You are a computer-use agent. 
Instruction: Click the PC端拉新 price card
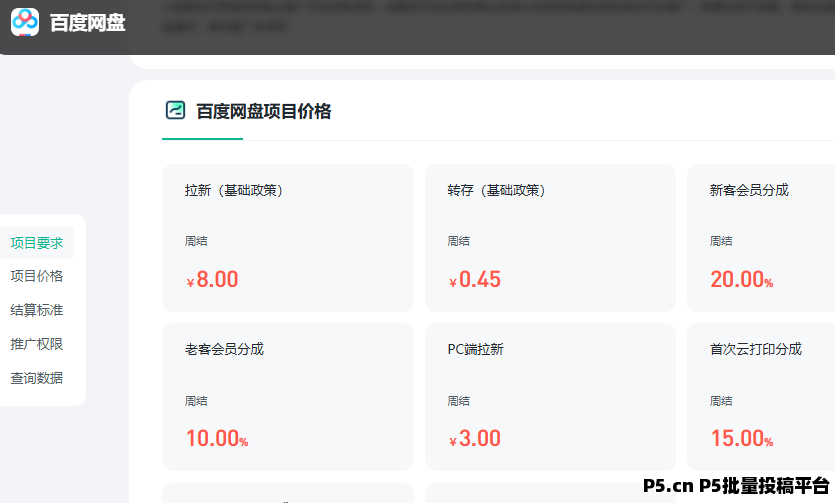tap(550, 397)
